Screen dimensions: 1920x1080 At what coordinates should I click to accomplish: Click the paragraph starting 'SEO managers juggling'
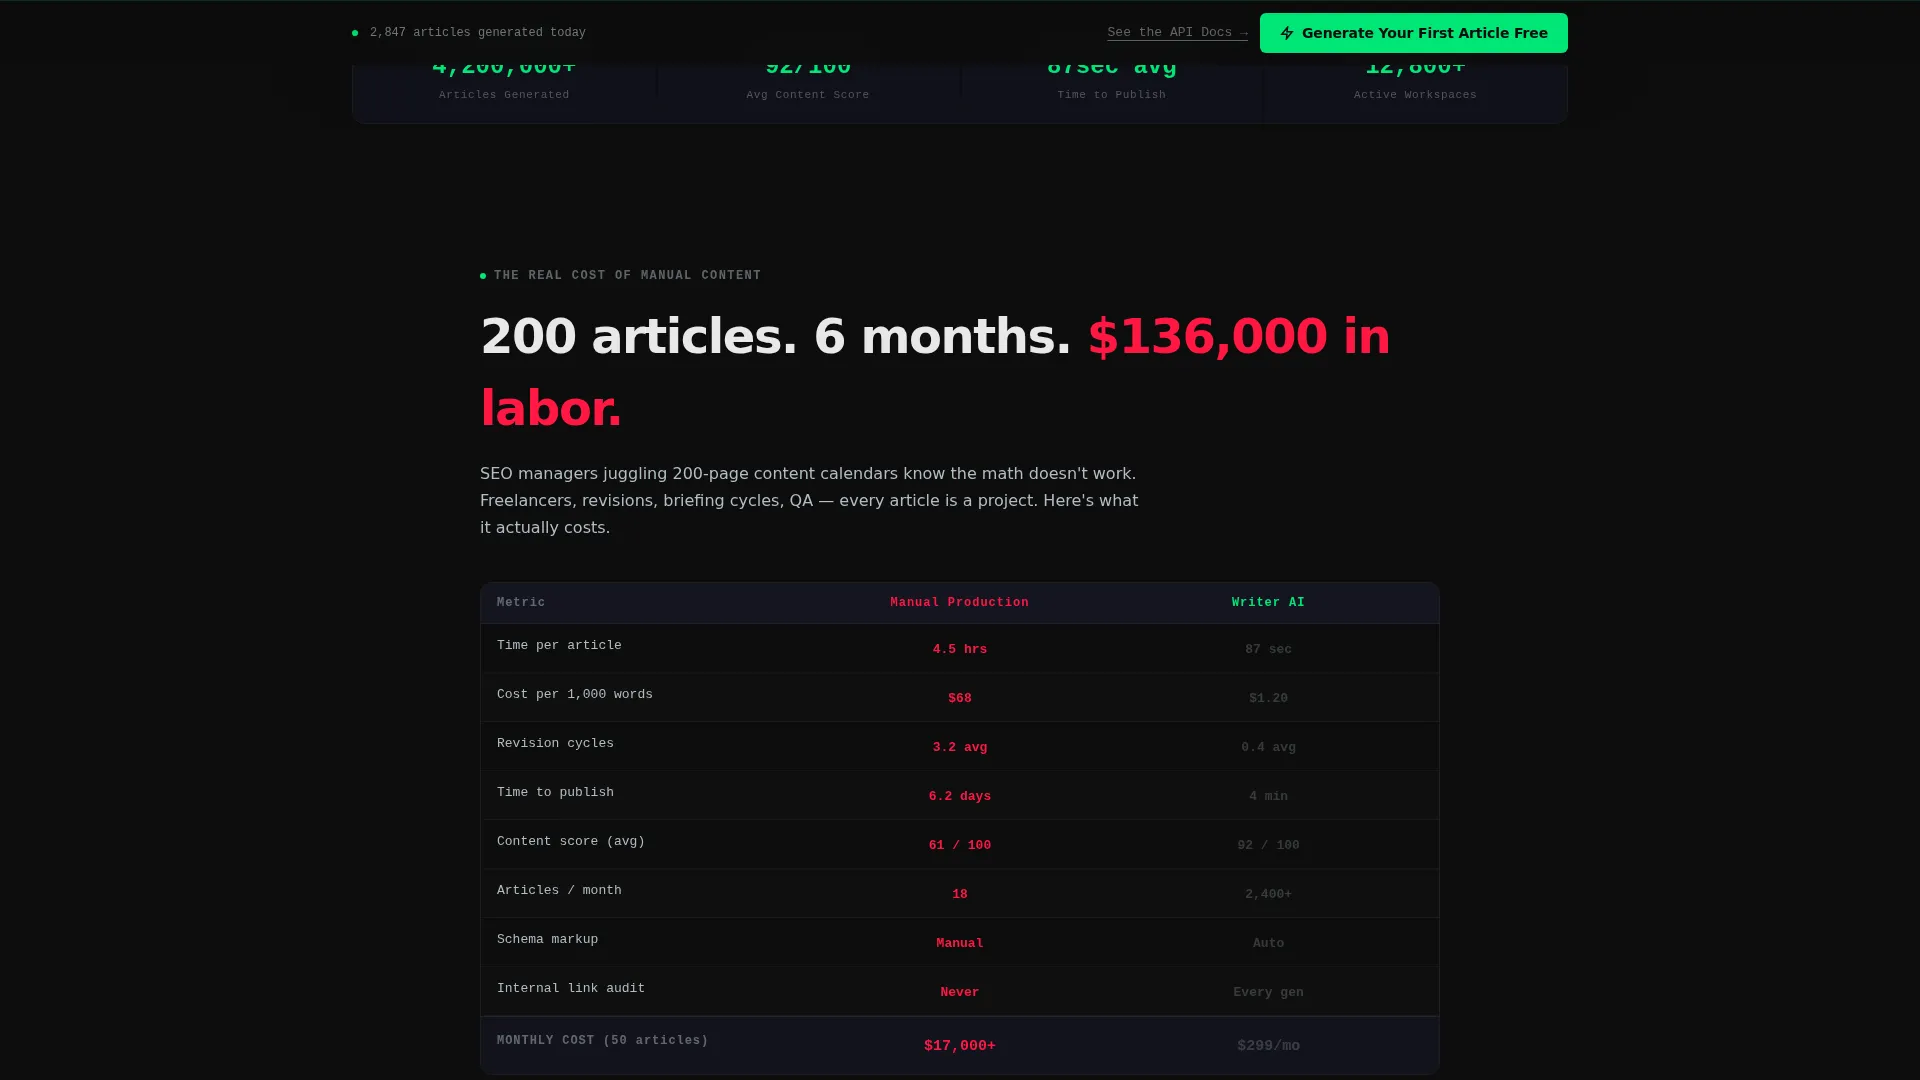click(810, 501)
